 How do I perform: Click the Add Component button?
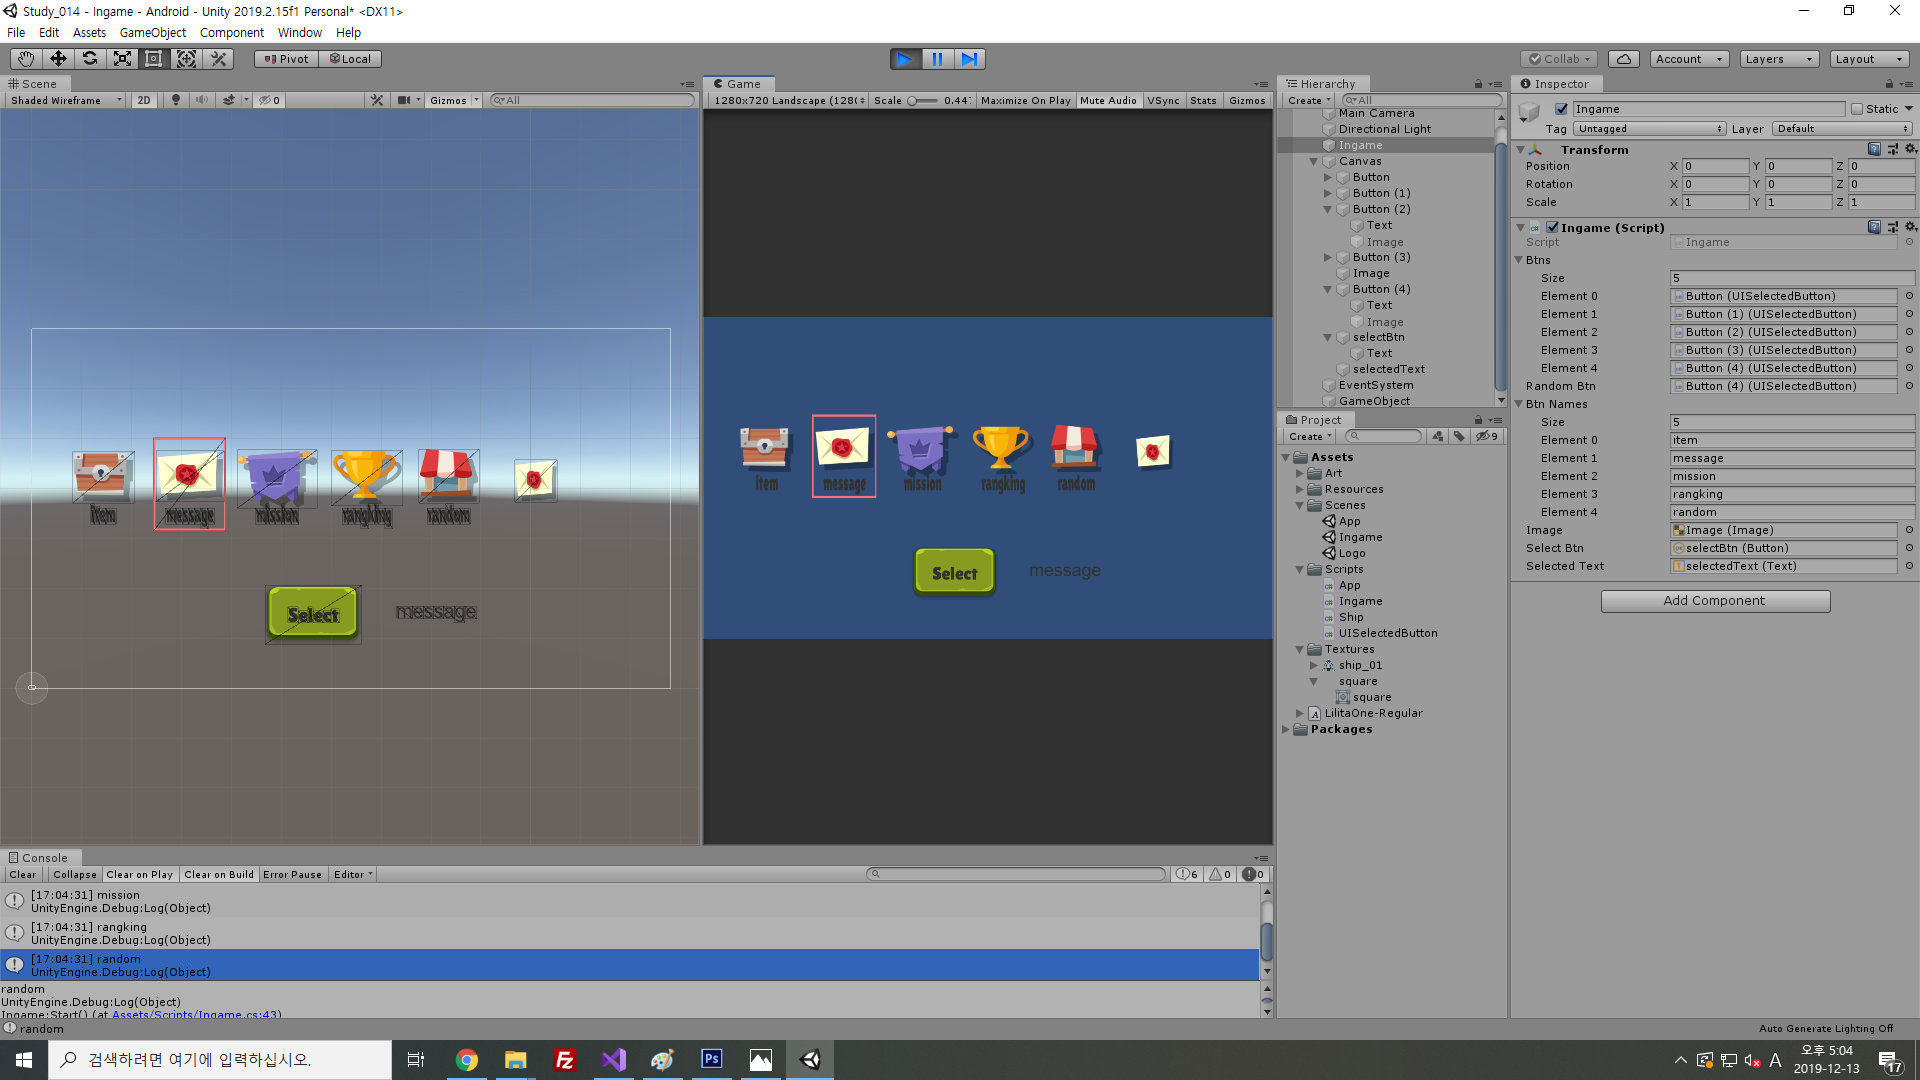[x=1714, y=601]
